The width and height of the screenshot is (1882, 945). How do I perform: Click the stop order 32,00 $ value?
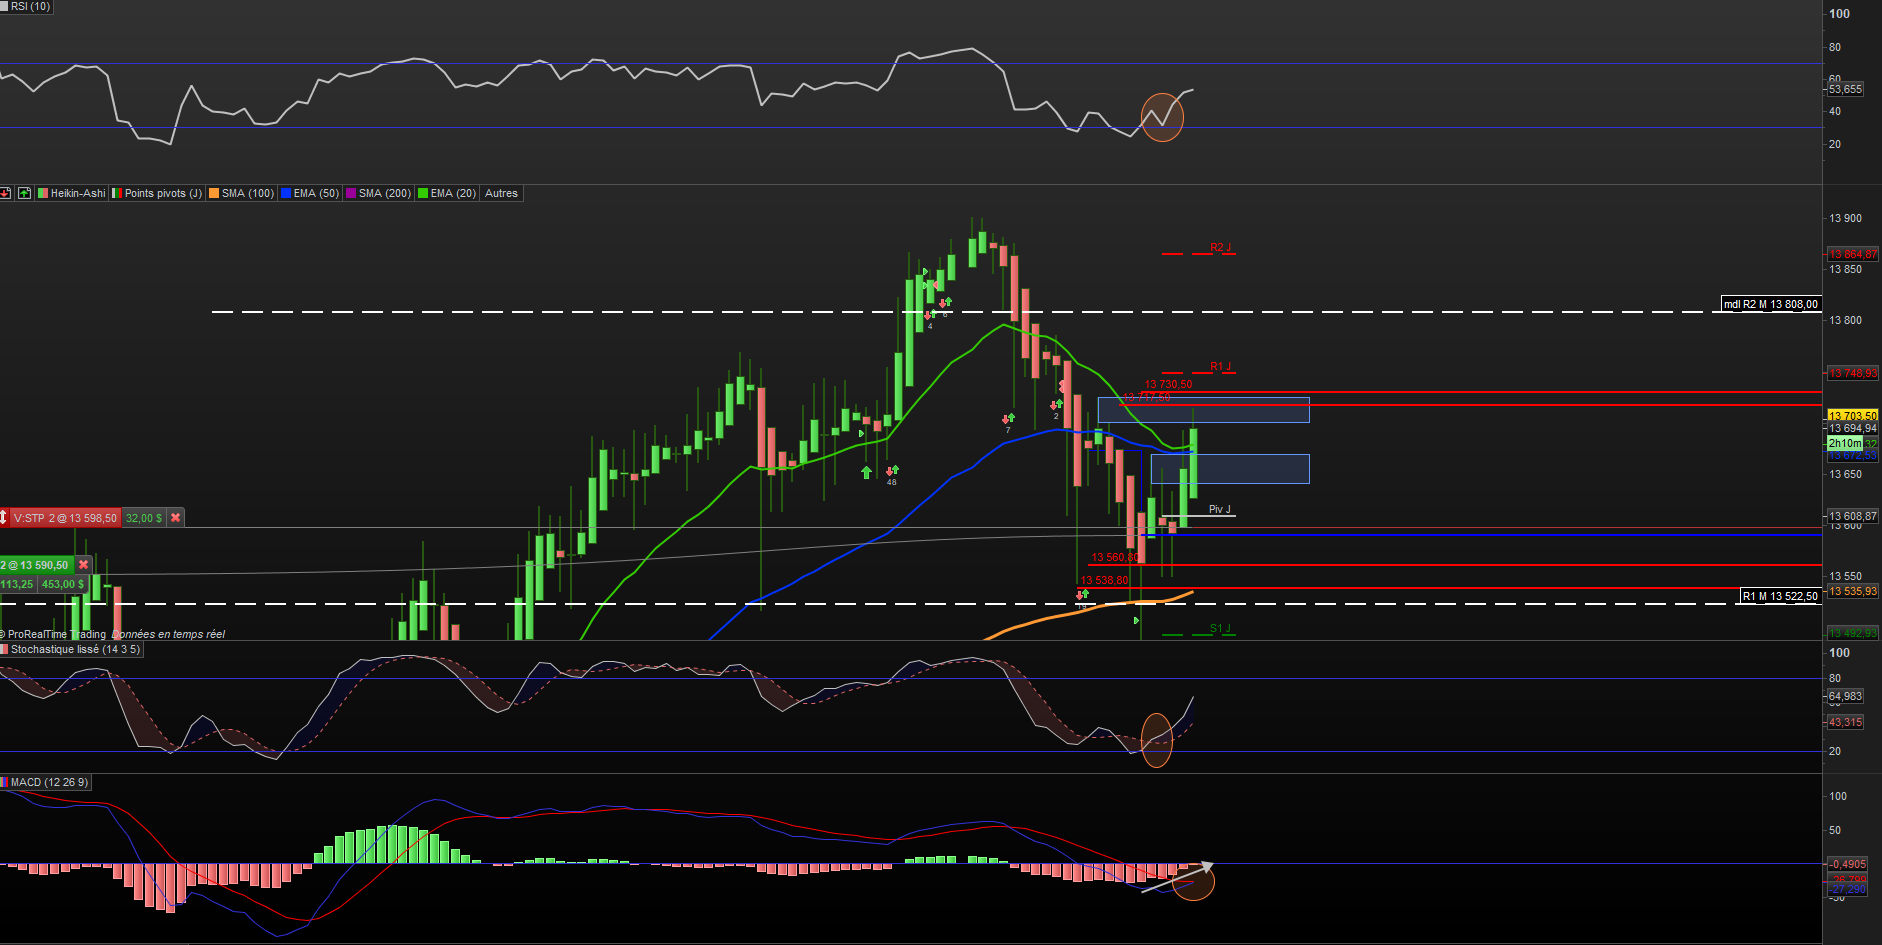[144, 518]
